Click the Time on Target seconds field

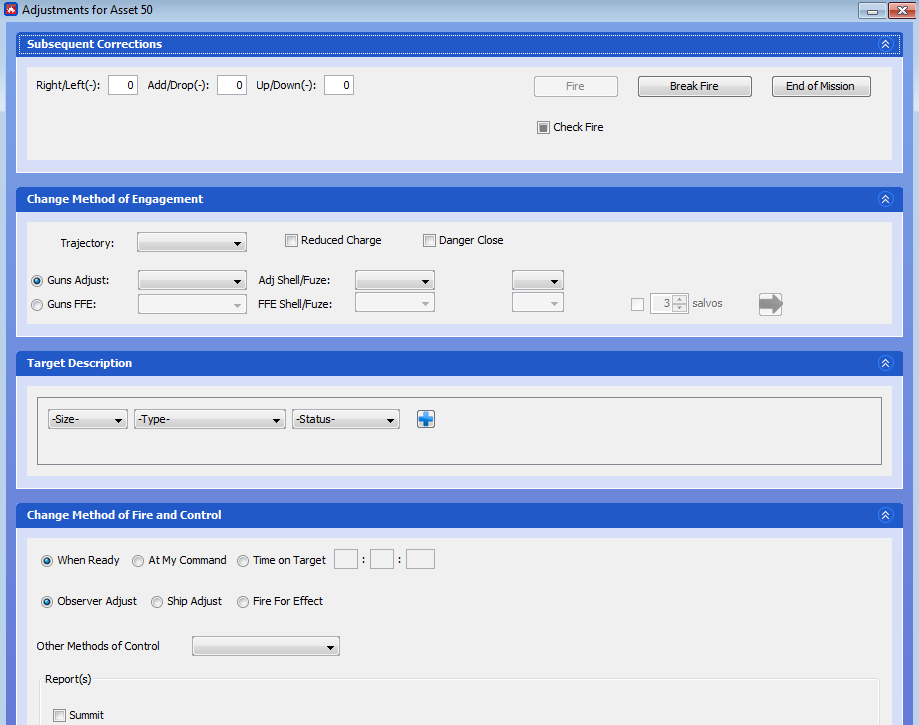(x=420, y=559)
